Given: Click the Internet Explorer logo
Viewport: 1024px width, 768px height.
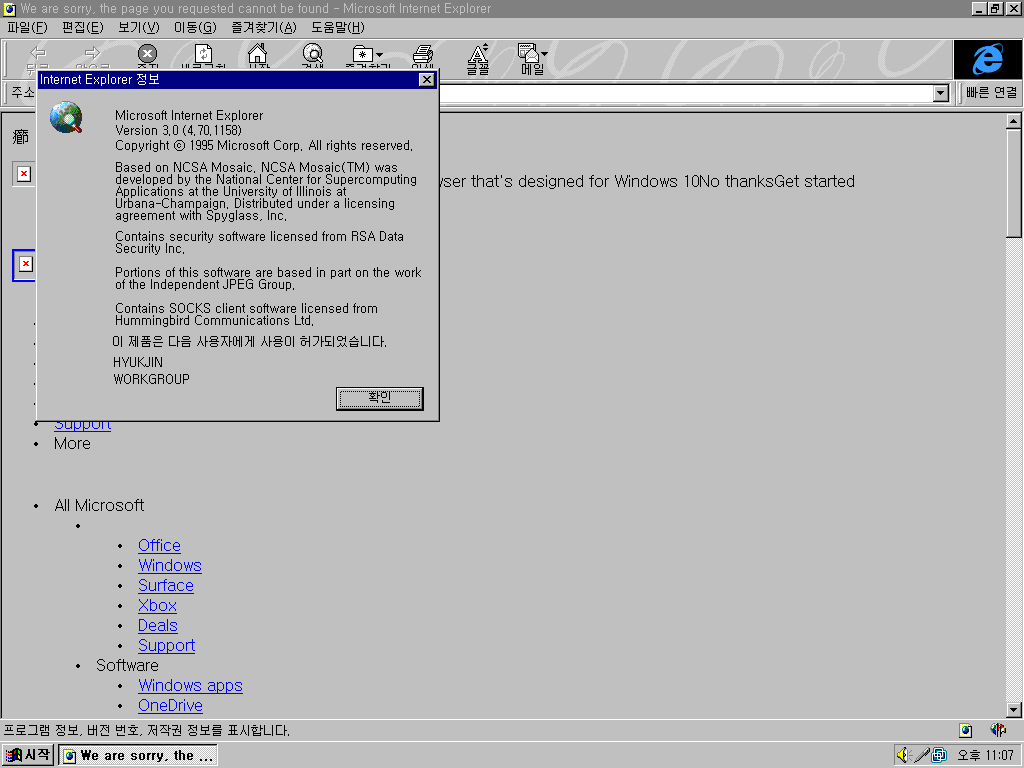Looking at the screenshot, I should (987, 59).
